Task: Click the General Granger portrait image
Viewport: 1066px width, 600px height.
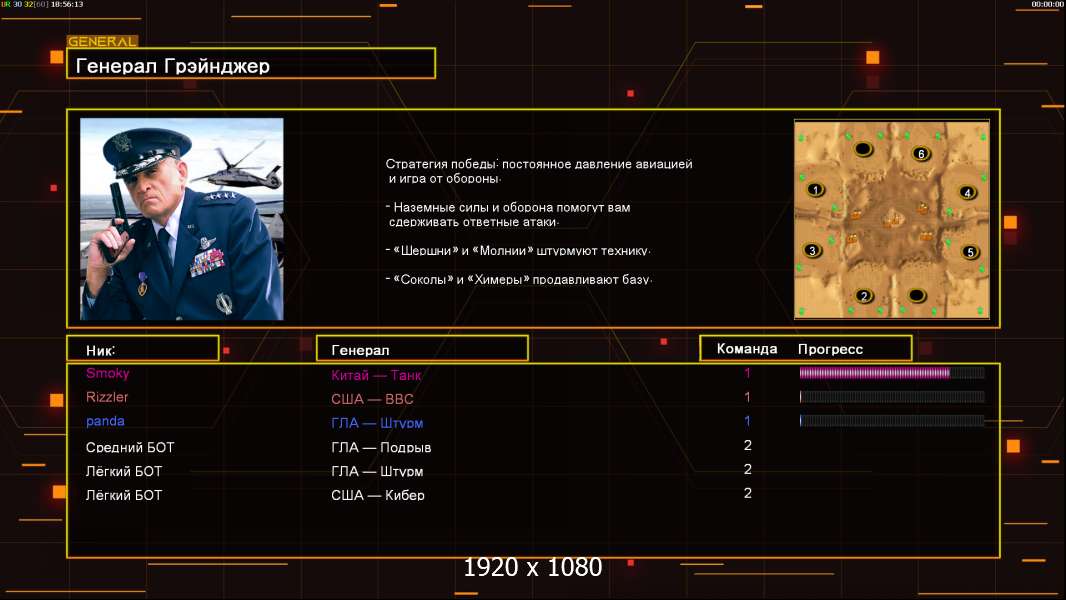Action: 182,219
